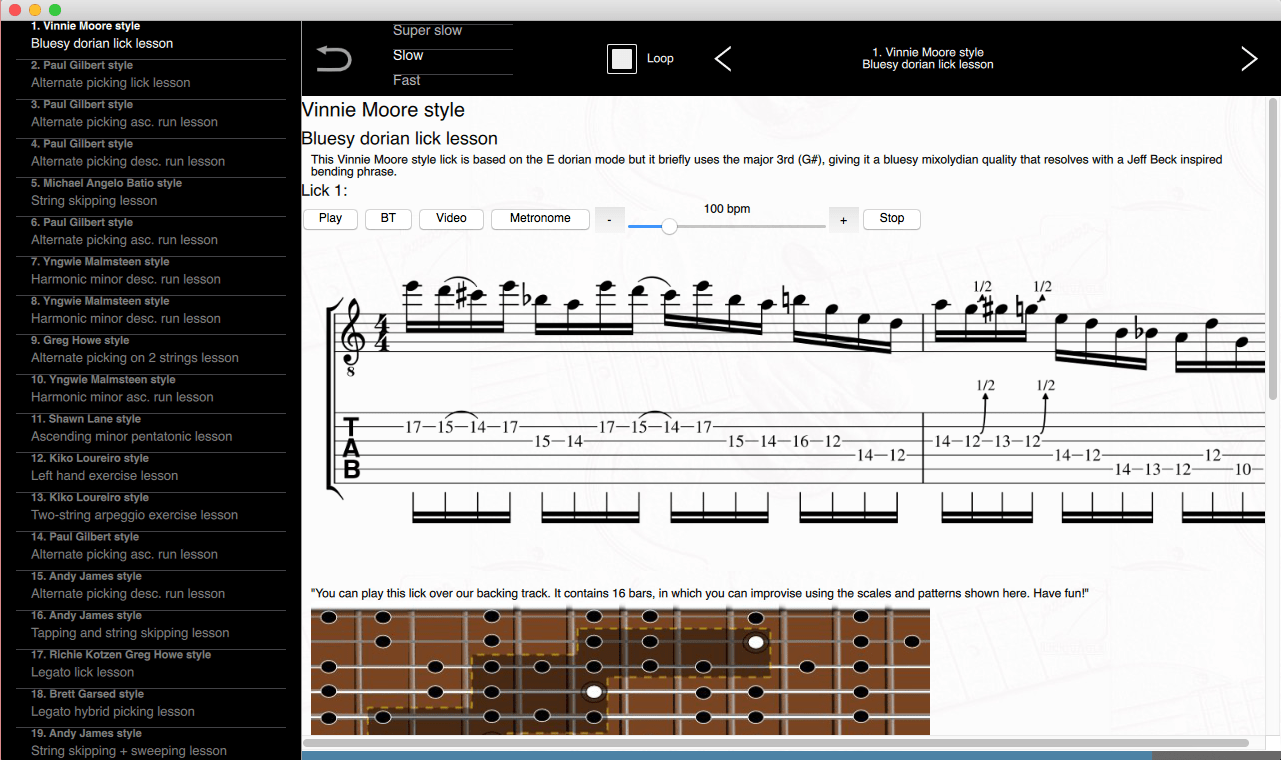
Task: Click the TAB staff label
Action: coord(351,447)
